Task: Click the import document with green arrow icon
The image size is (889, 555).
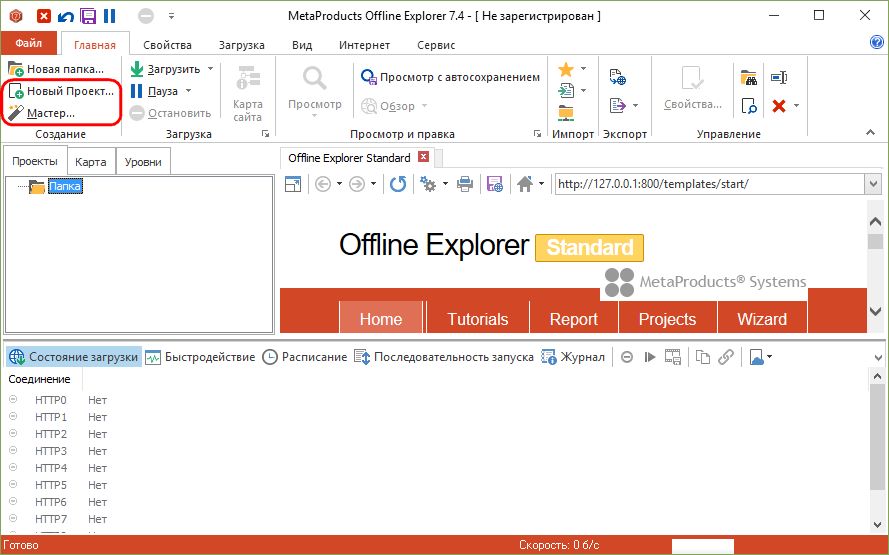Action: point(566,91)
